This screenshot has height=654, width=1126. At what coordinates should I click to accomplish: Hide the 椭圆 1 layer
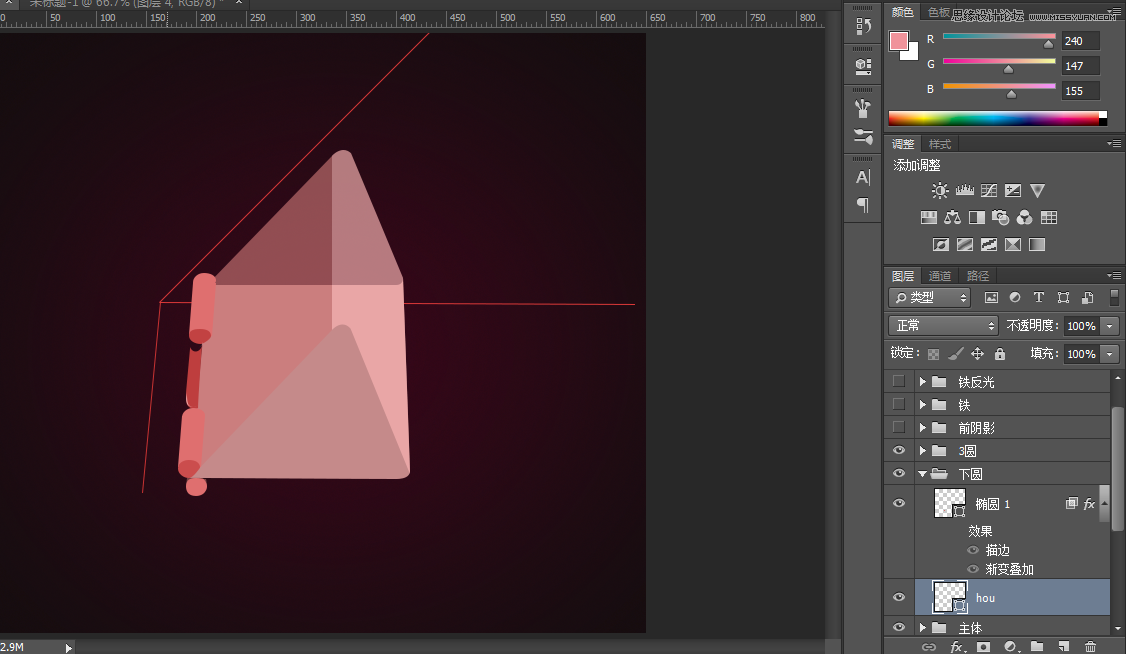coord(898,503)
